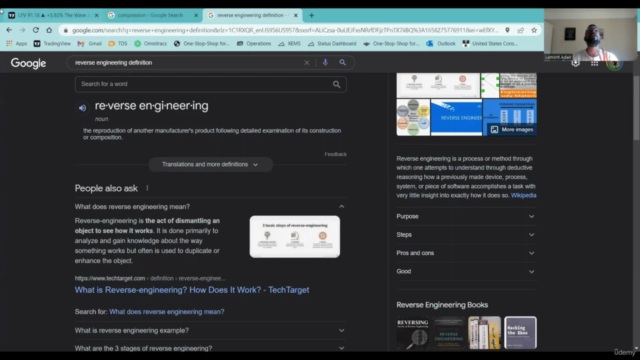Clear the Google search box text
This screenshot has width=640, height=360.
click(x=307, y=62)
